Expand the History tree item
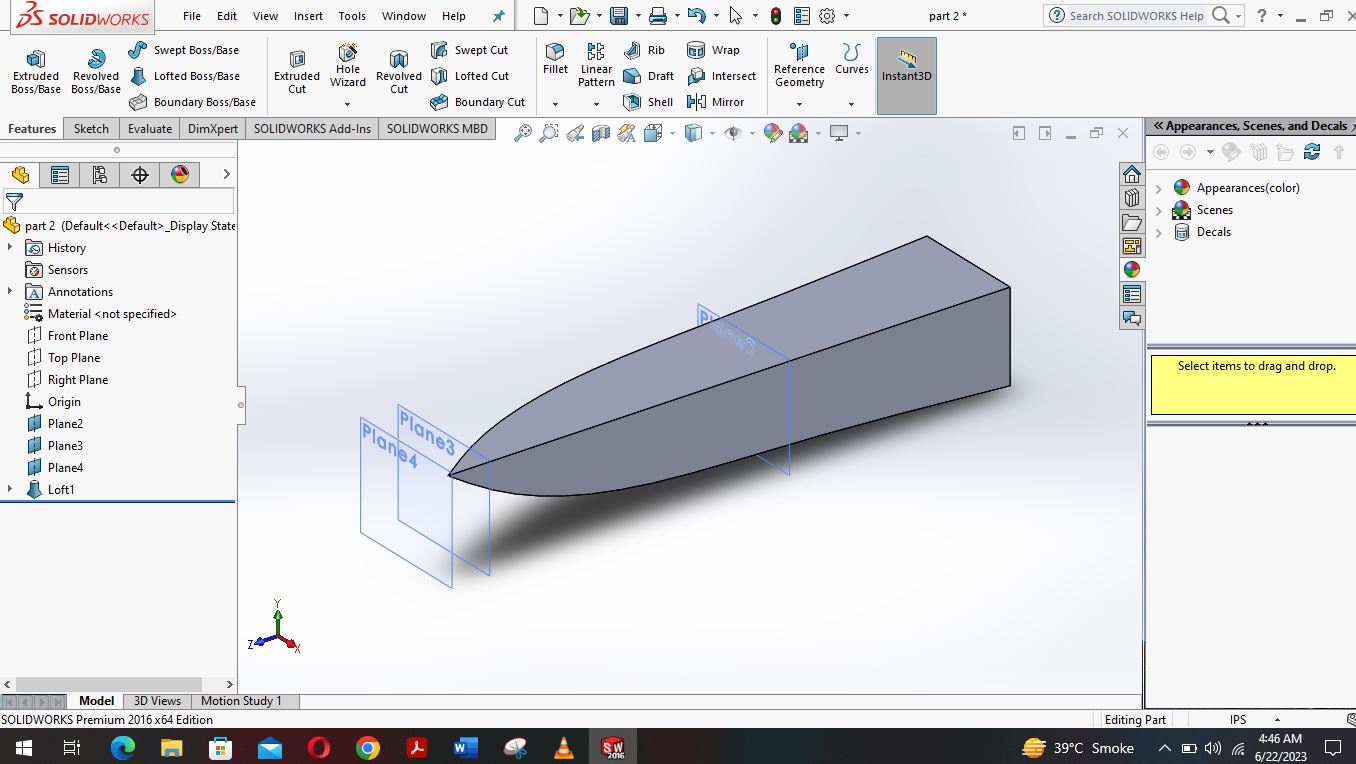 click(10, 248)
